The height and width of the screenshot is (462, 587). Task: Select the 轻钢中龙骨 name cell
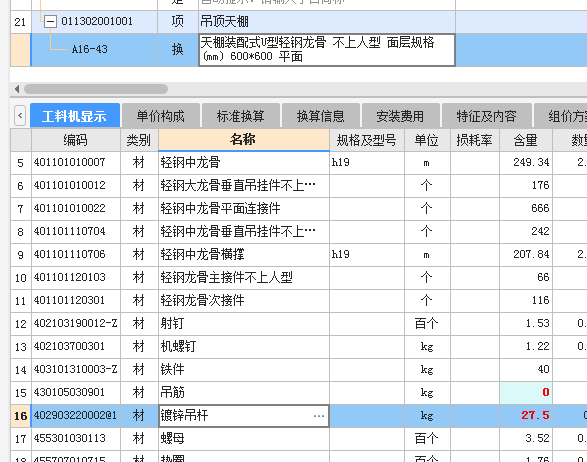point(244,162)
